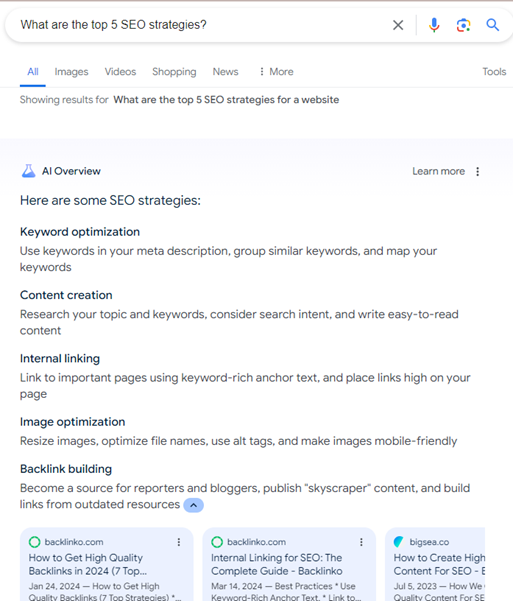Open Learn more about AI Overview
Screen dimensions: 513x601
click(x=438, y=171)
